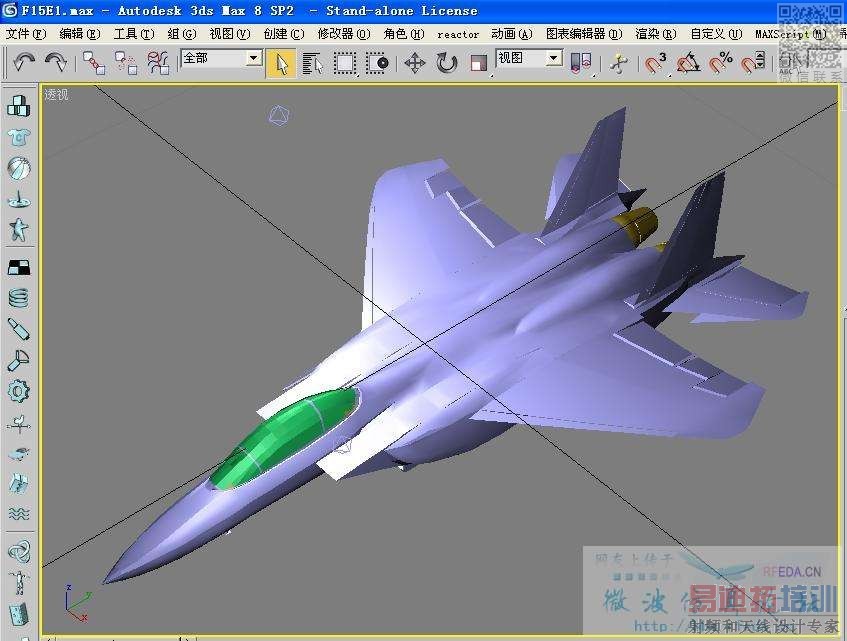This screenshot has width=847, height=641.
Task: Create a reactor Fracture object
Action: point(18,484)
